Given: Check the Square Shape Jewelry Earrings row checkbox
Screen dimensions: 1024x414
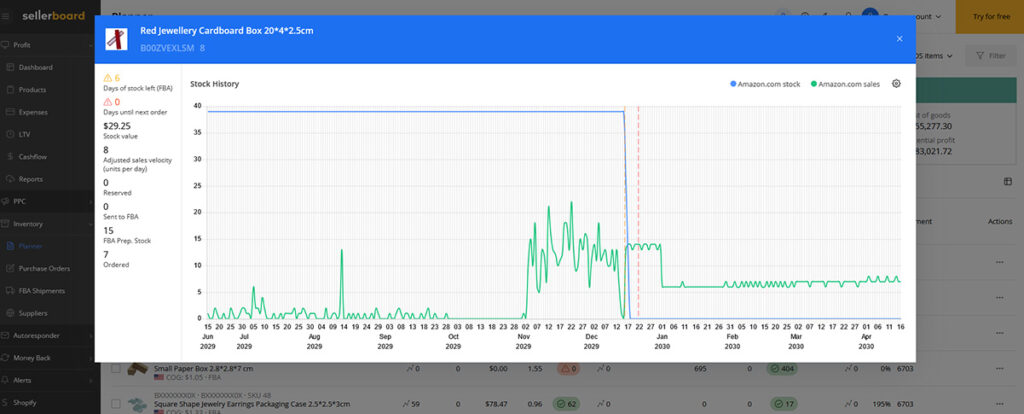Looking at the screenshot, I should (116, 404).
